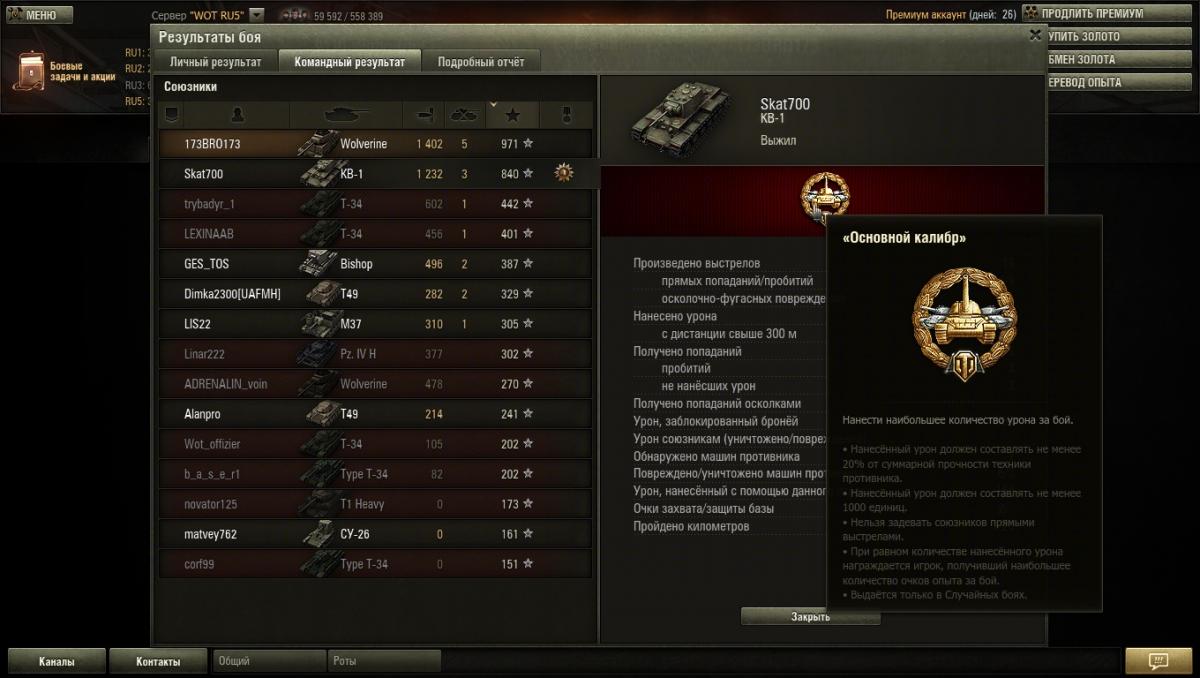Click Skat700's achievement medal icon in list
The width and height of the screenshot is (1200, 678).
point(565,173)
